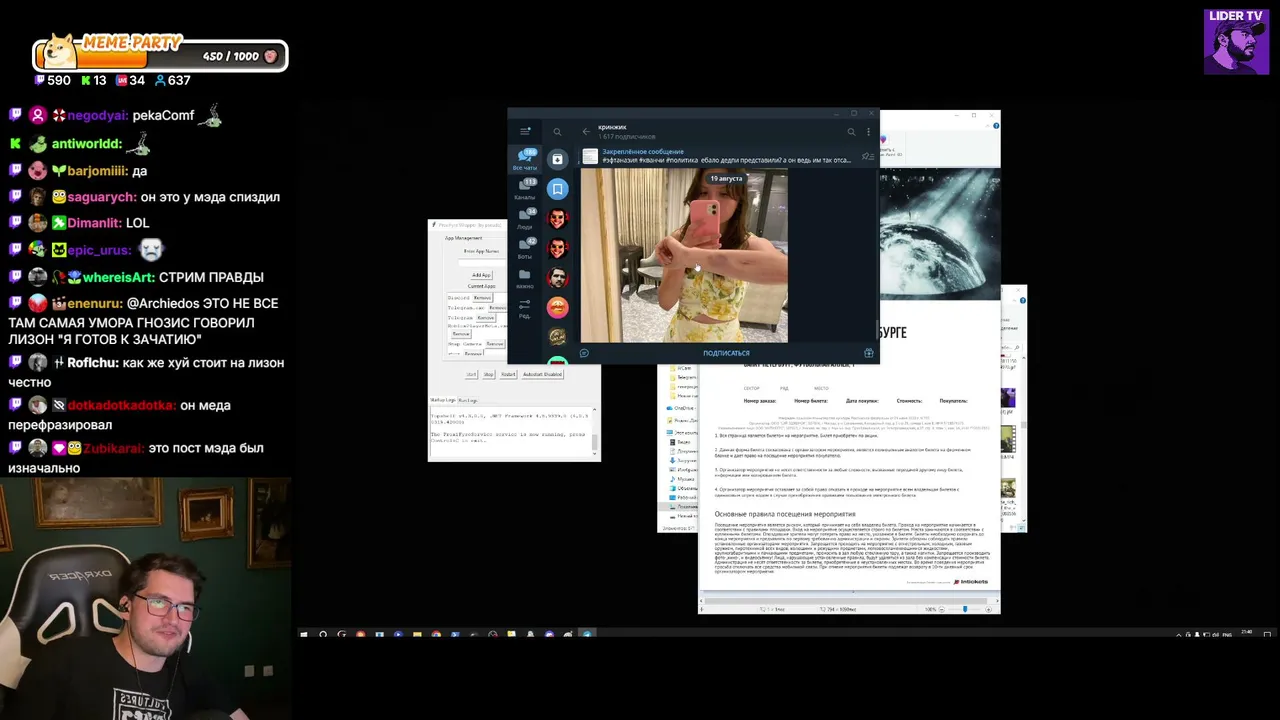This screenshot has height=720, width=1280.
Task: Switch to the Run Logs tab
Action: (467, 400)
